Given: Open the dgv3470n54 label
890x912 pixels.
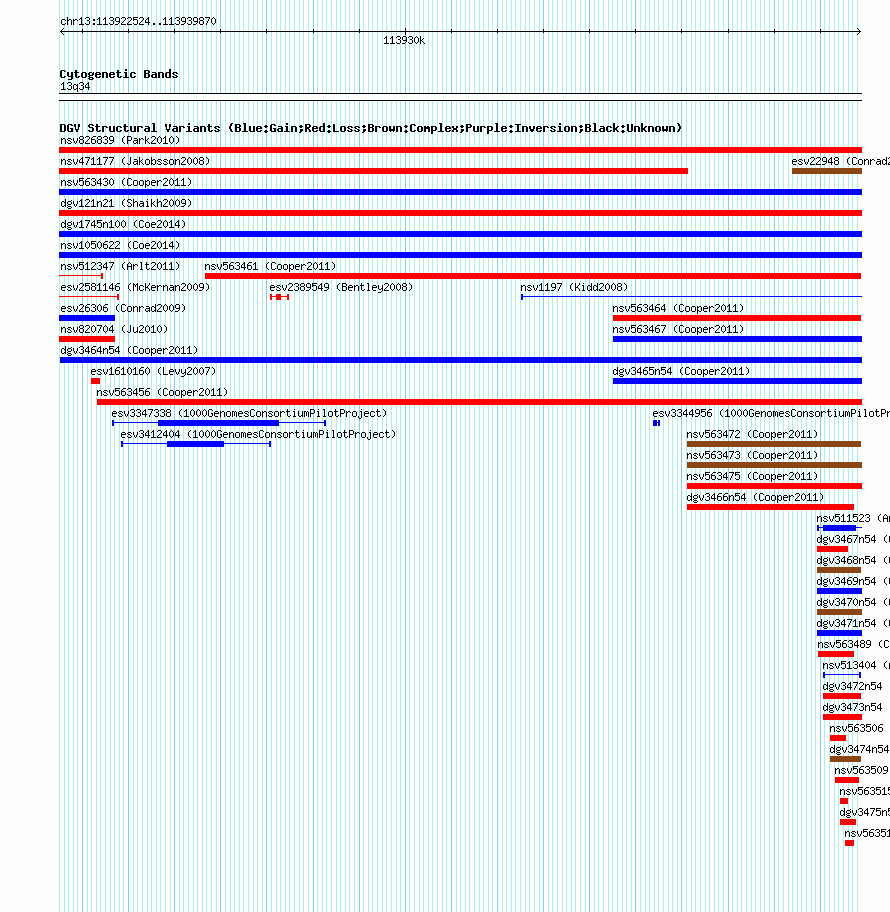Looking at the screenshot, I should [853, 601].
